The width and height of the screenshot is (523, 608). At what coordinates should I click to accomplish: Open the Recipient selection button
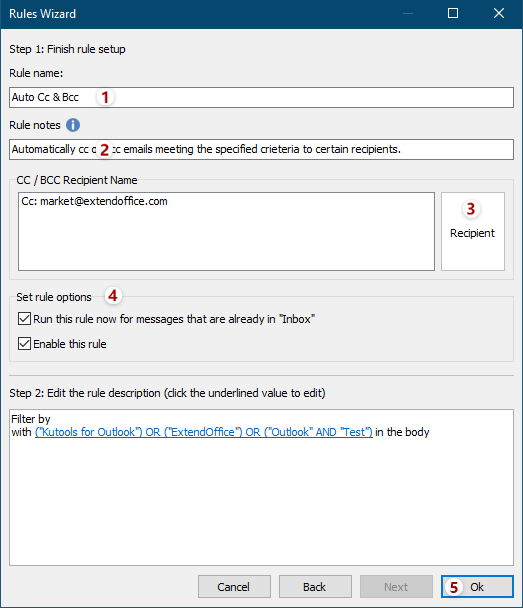tap(473, 231)
